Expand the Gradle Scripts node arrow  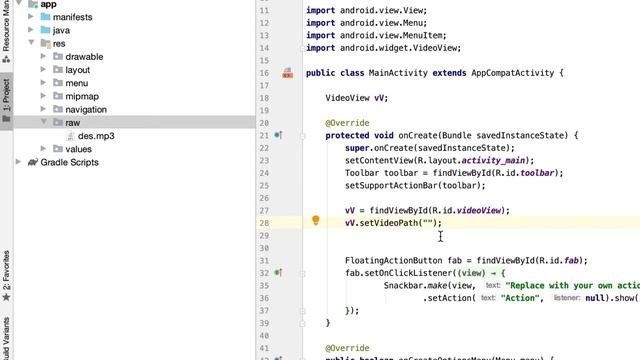(x=19, y=162)
